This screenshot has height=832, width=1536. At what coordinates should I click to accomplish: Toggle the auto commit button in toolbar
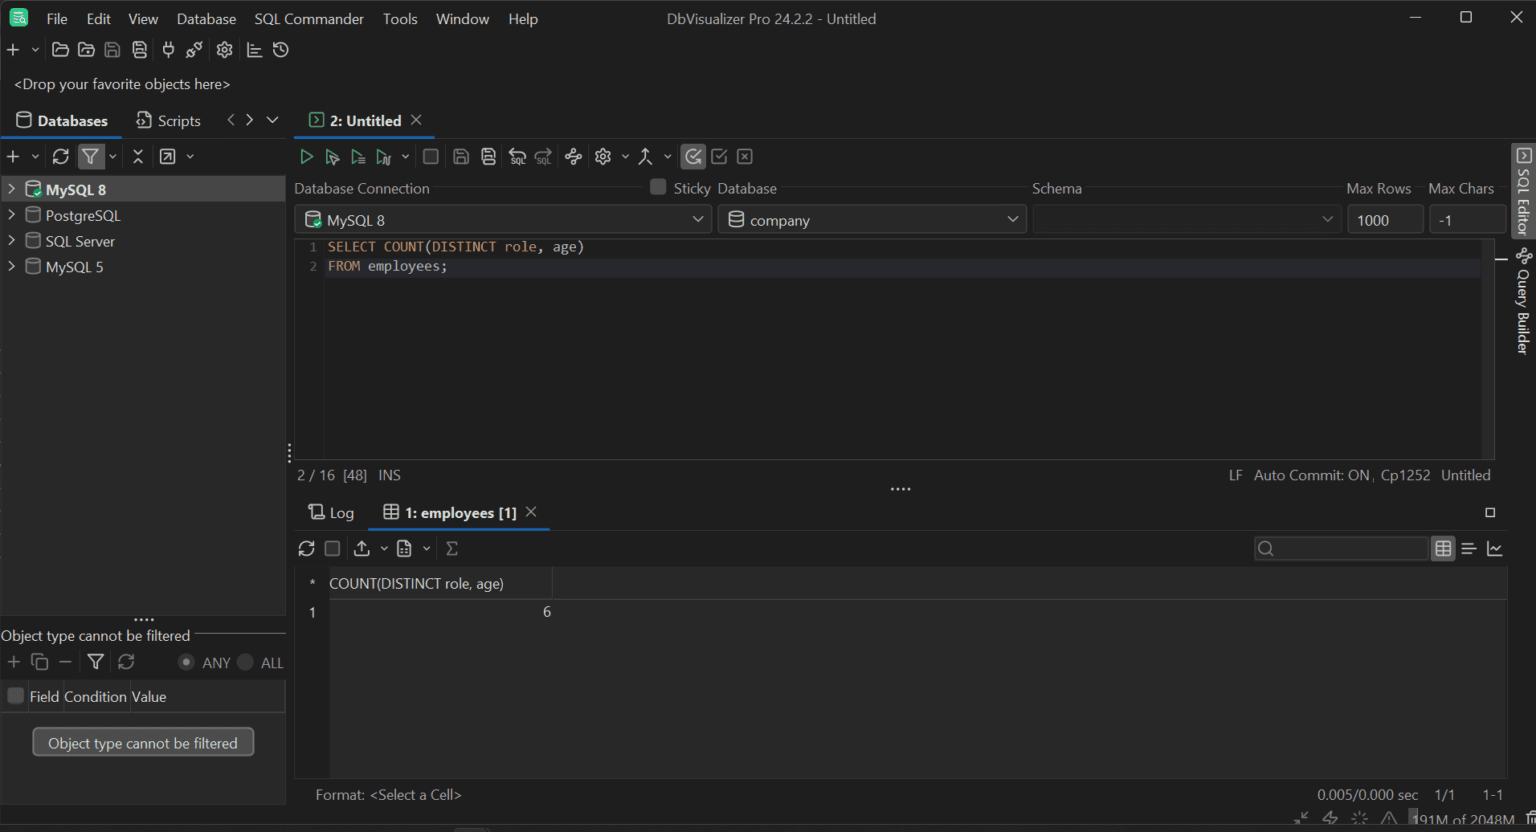pos(693,157)
